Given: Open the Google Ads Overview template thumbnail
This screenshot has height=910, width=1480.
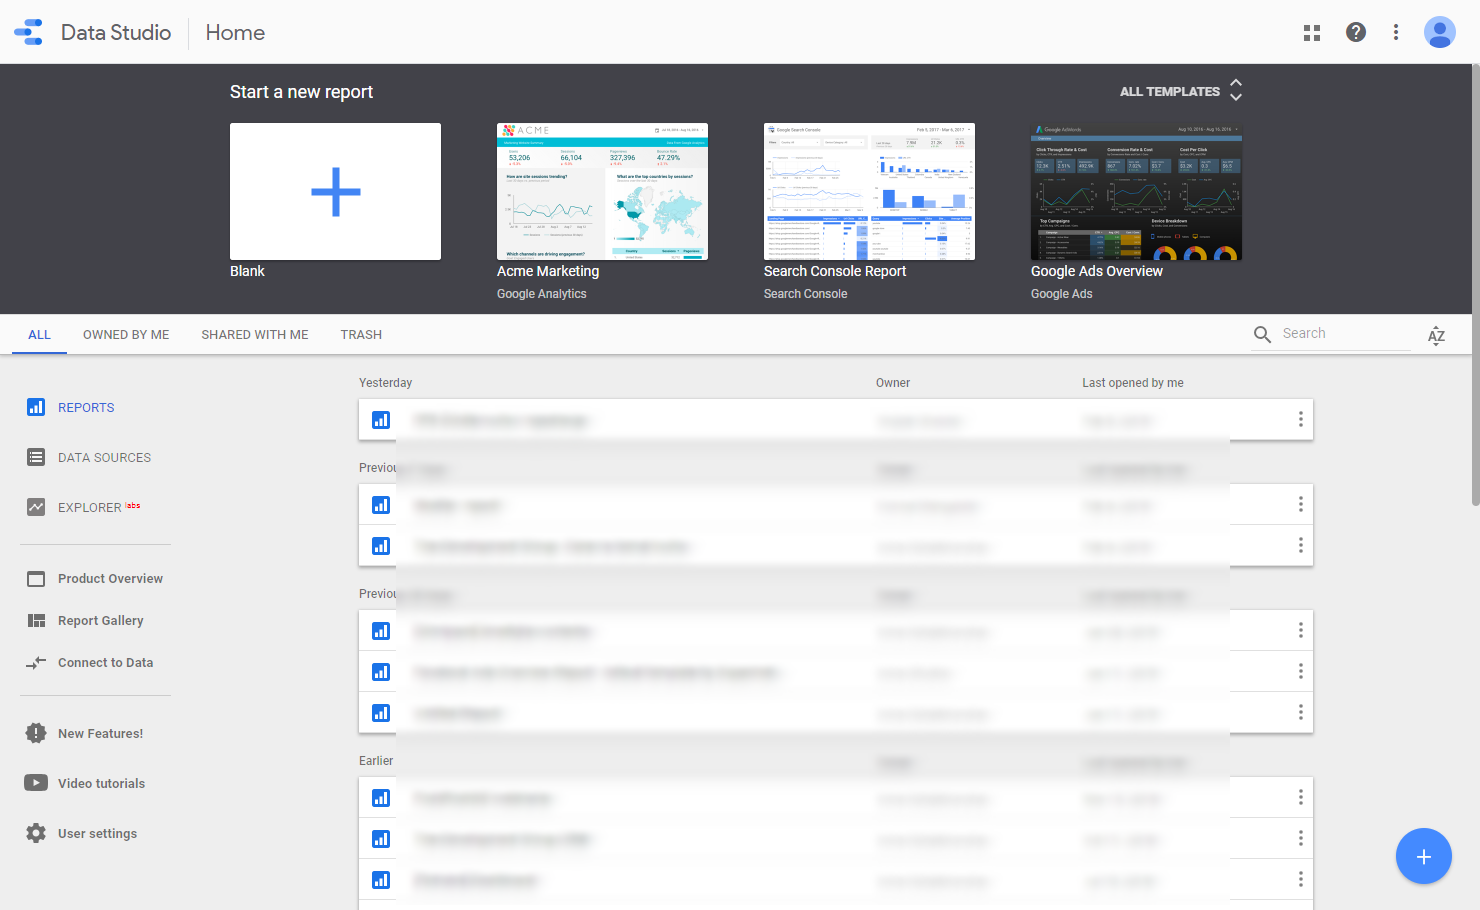Looking at the screenshot, I should click(x=1136, y=191).
